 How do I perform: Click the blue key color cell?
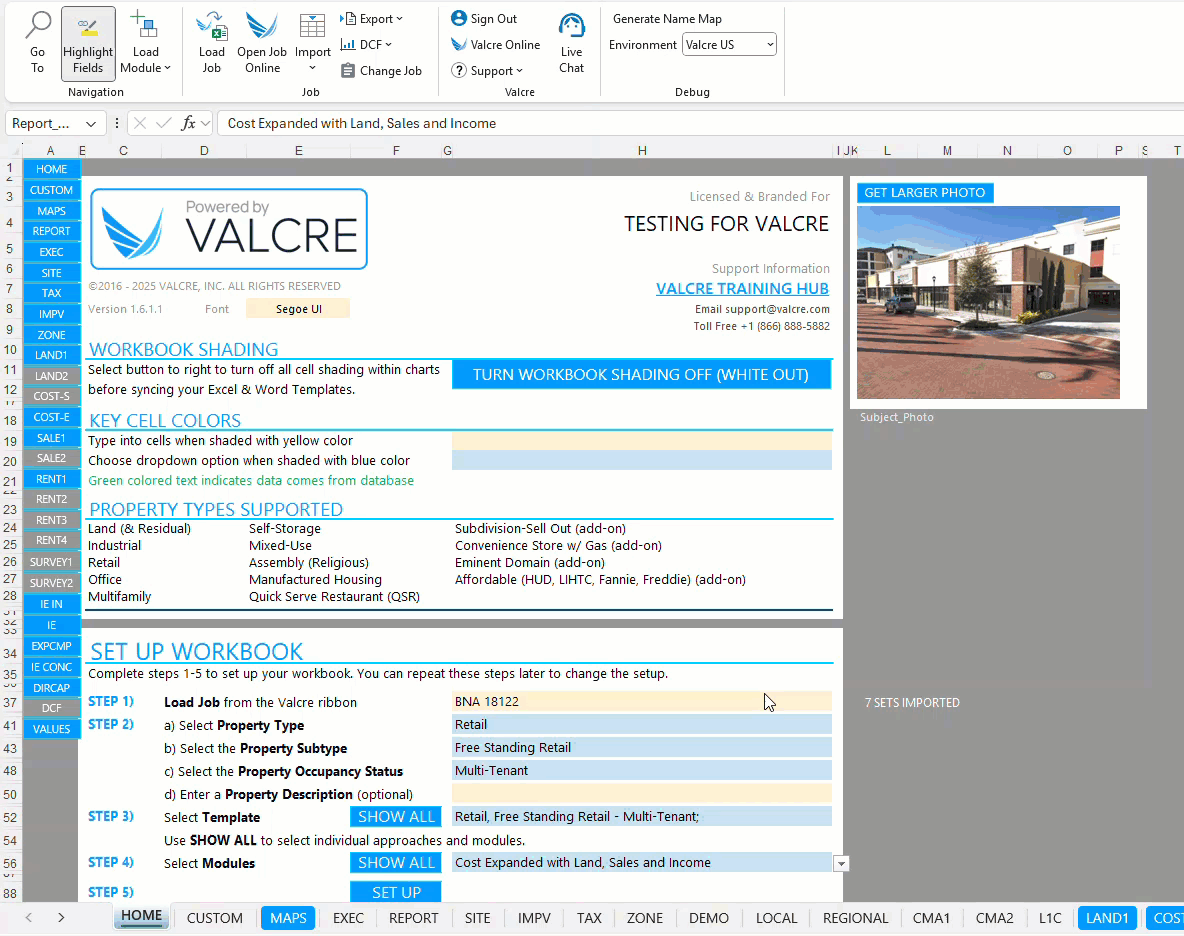point(642,460)
